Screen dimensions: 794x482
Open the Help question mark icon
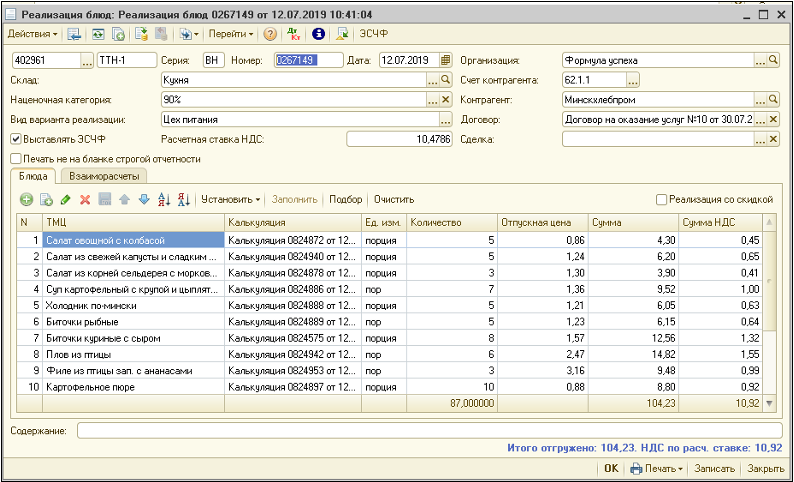270,34
